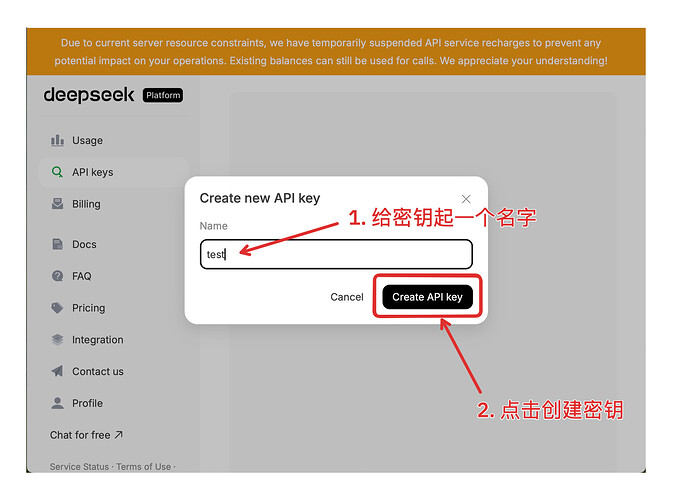Click the Create API key button
Viewport: 673px width, 500px height.
tap(427, 297)
